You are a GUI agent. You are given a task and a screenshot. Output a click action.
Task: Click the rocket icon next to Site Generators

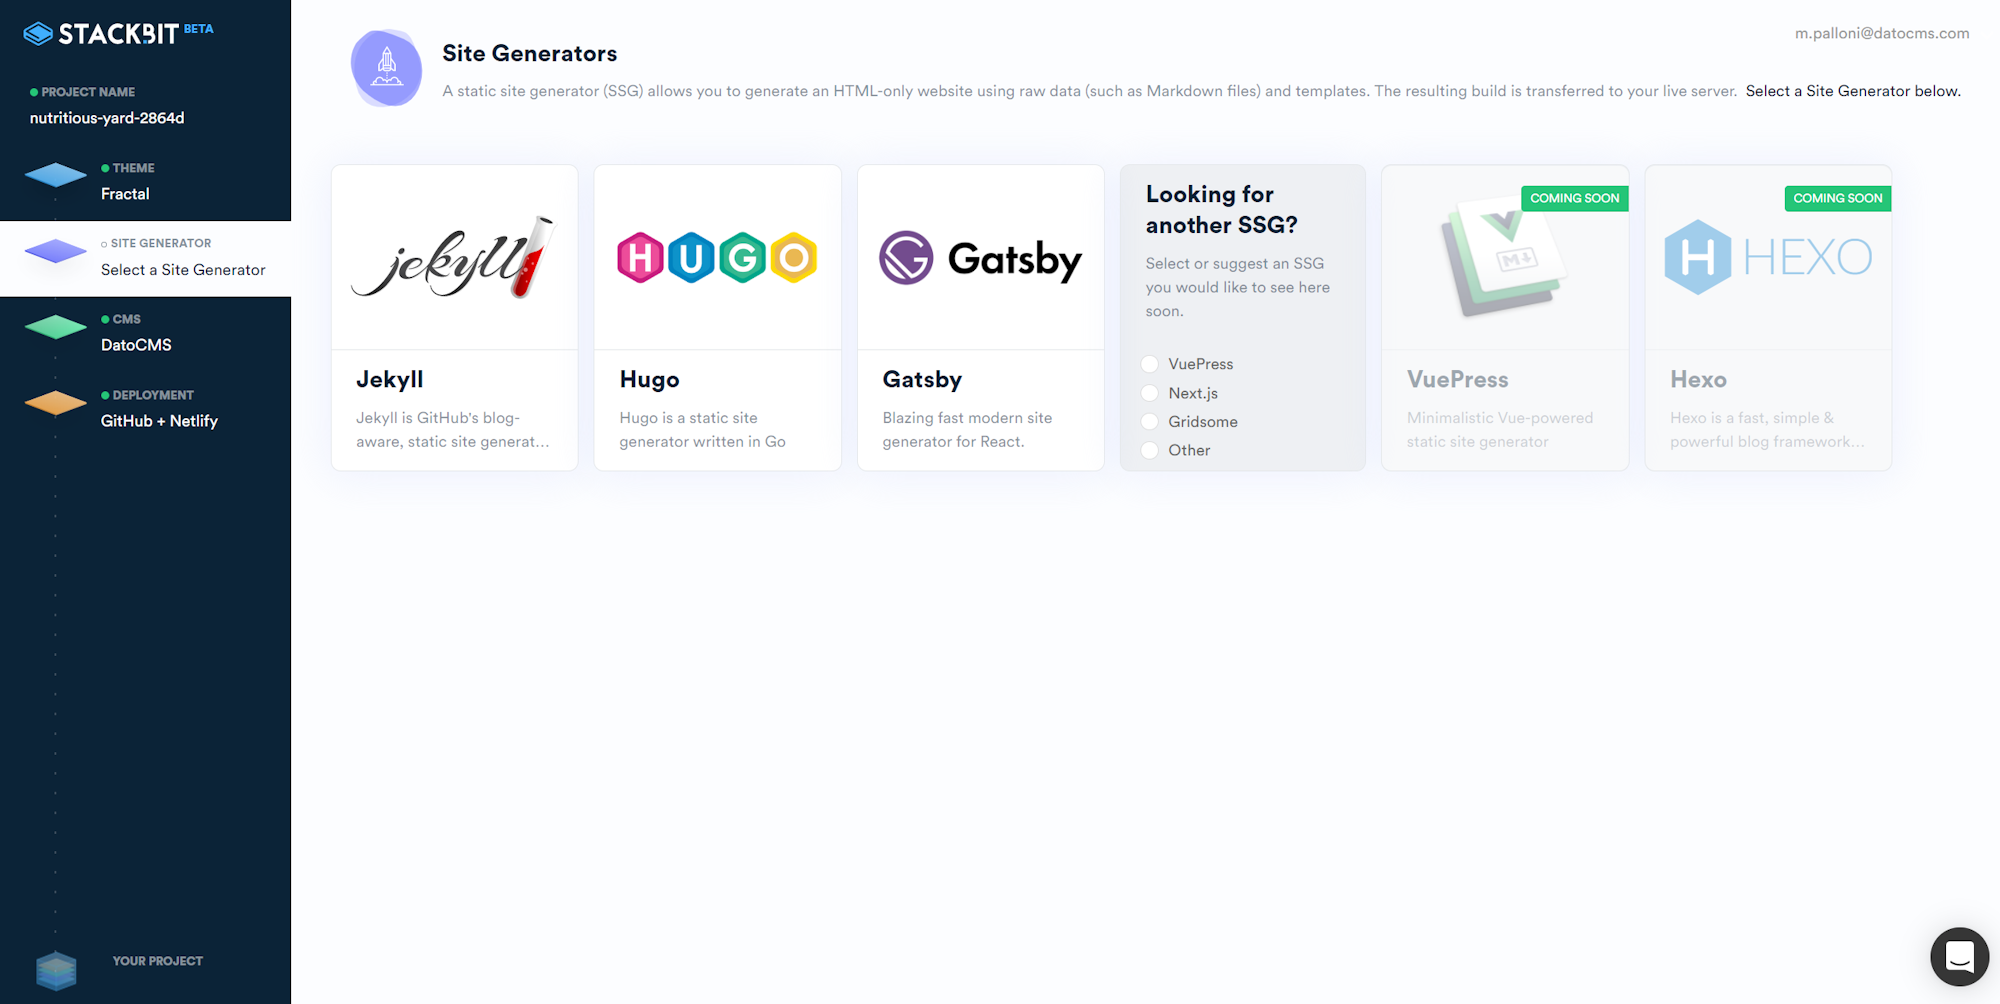pyautogui.click(x=386, y=68)
